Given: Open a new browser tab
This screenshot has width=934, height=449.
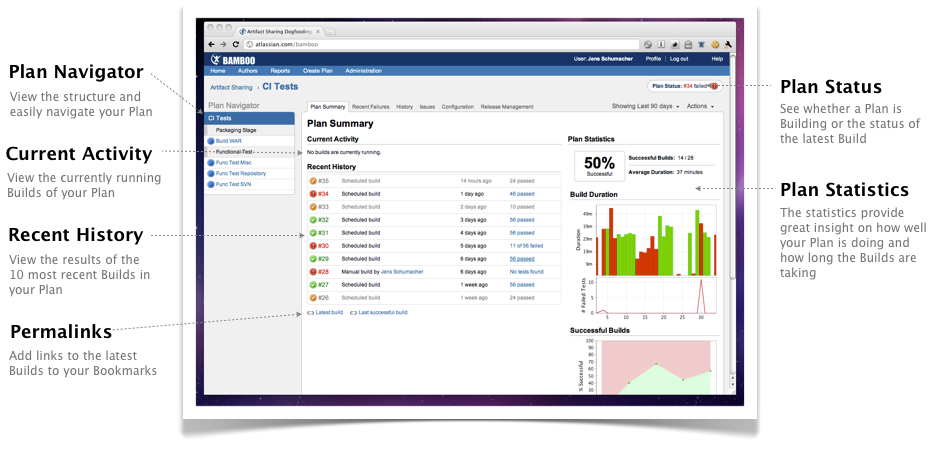Looking at the screenshot, I should (330, 31).
